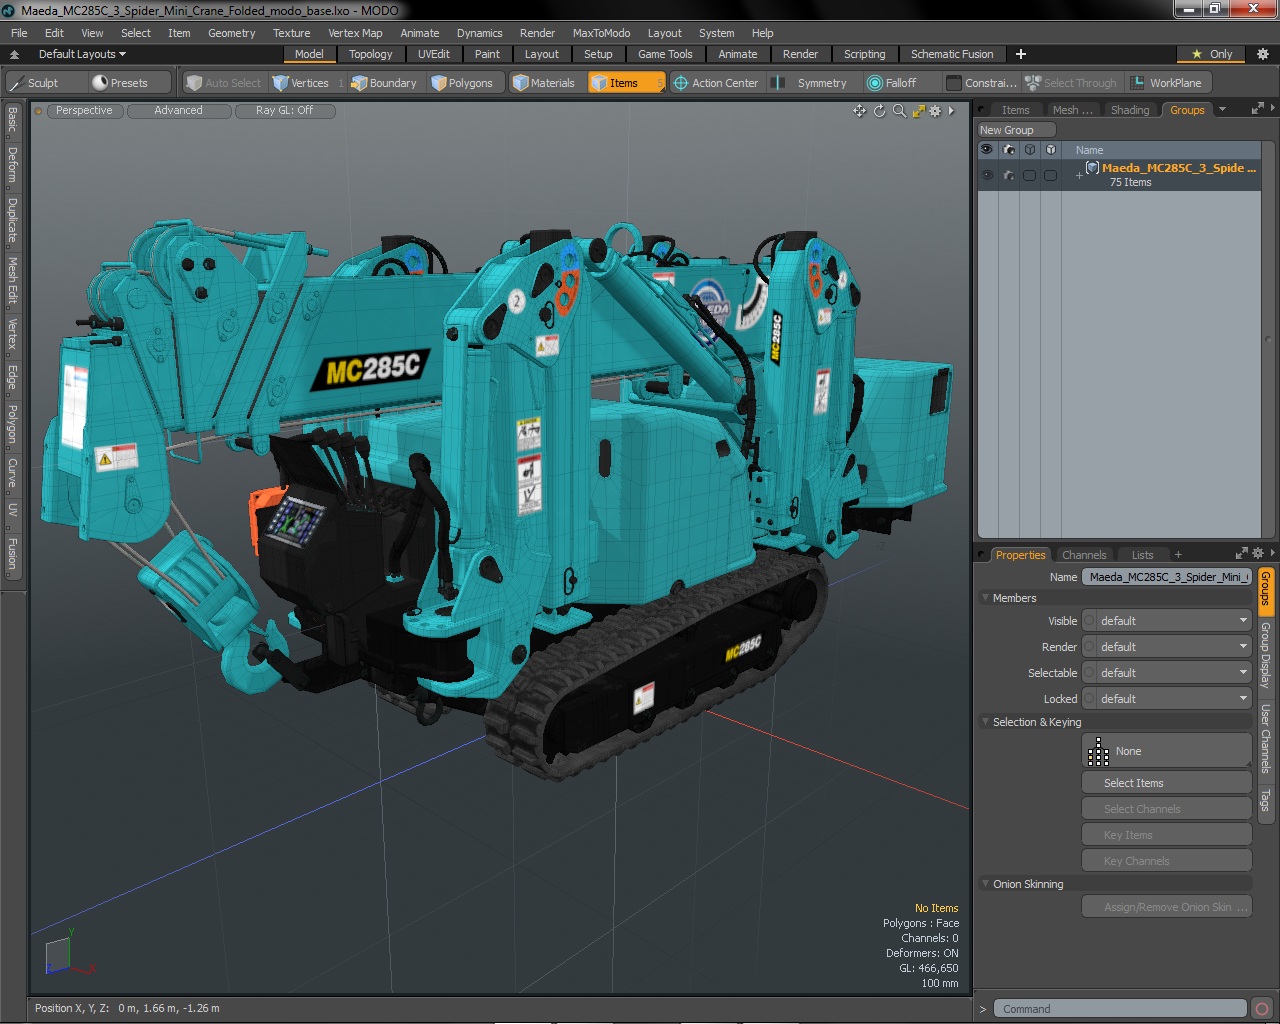Switch to the UVEdit layout tab
1280x1024 pixels.
pos(434,54)
